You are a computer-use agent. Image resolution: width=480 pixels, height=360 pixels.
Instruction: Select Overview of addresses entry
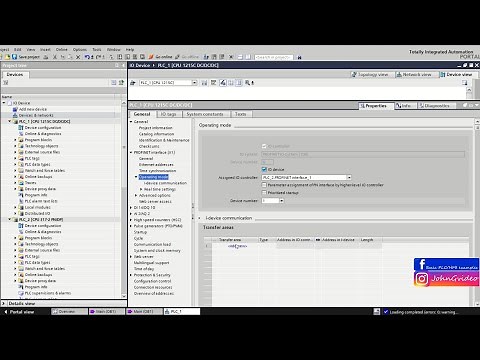(154, 293)
